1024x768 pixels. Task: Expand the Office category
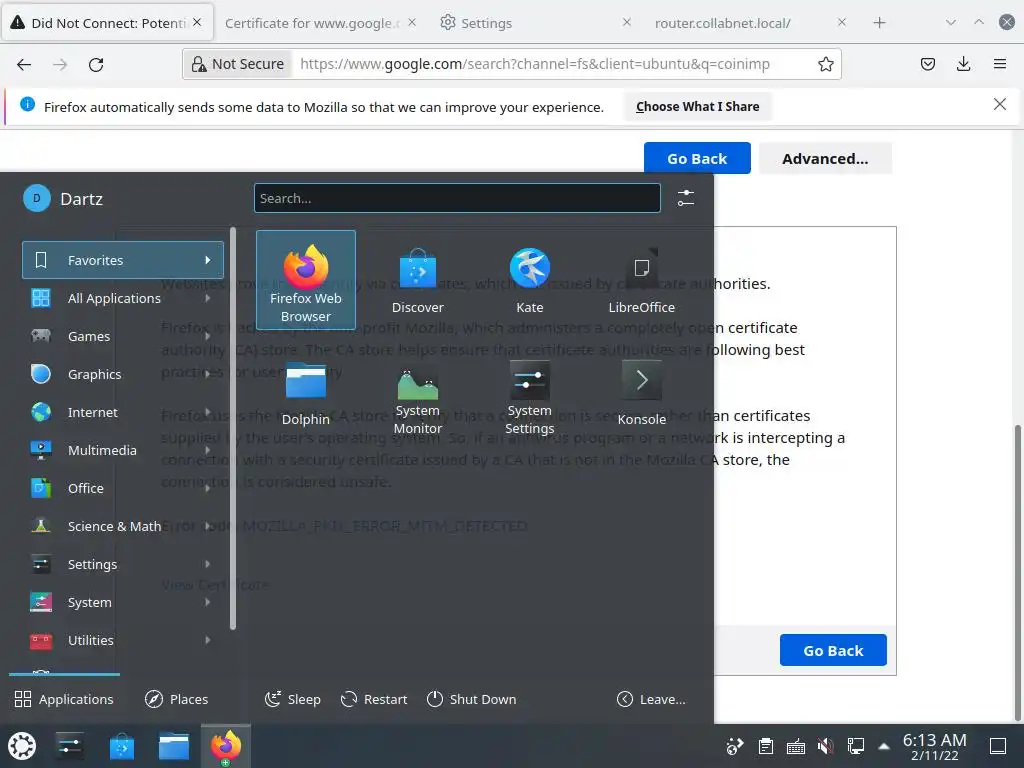coord(123,488)
